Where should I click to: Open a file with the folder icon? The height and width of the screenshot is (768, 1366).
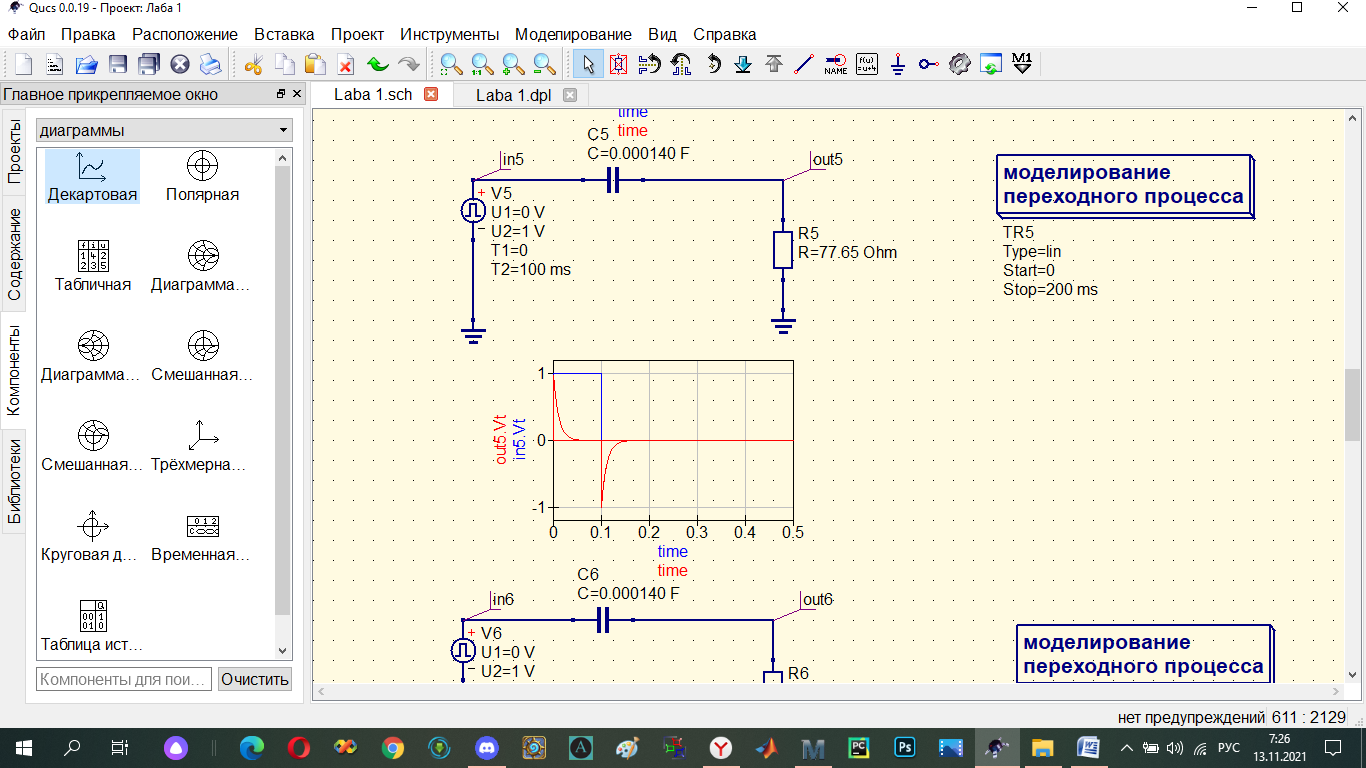pos(86,65)
